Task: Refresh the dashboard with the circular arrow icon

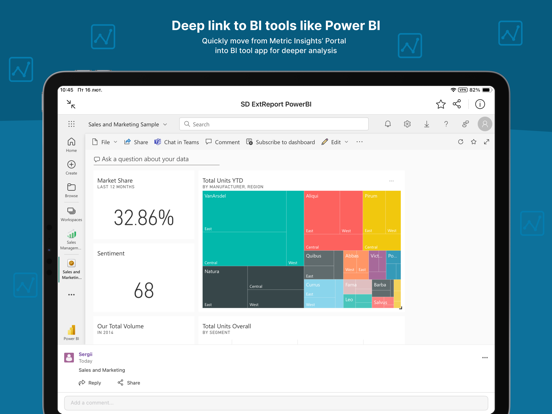Action: (x=460, y=142)
